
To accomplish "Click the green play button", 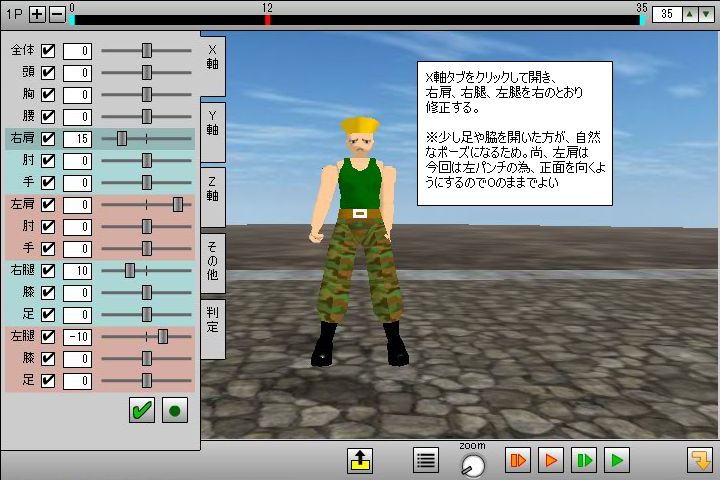I will [617, 460].
